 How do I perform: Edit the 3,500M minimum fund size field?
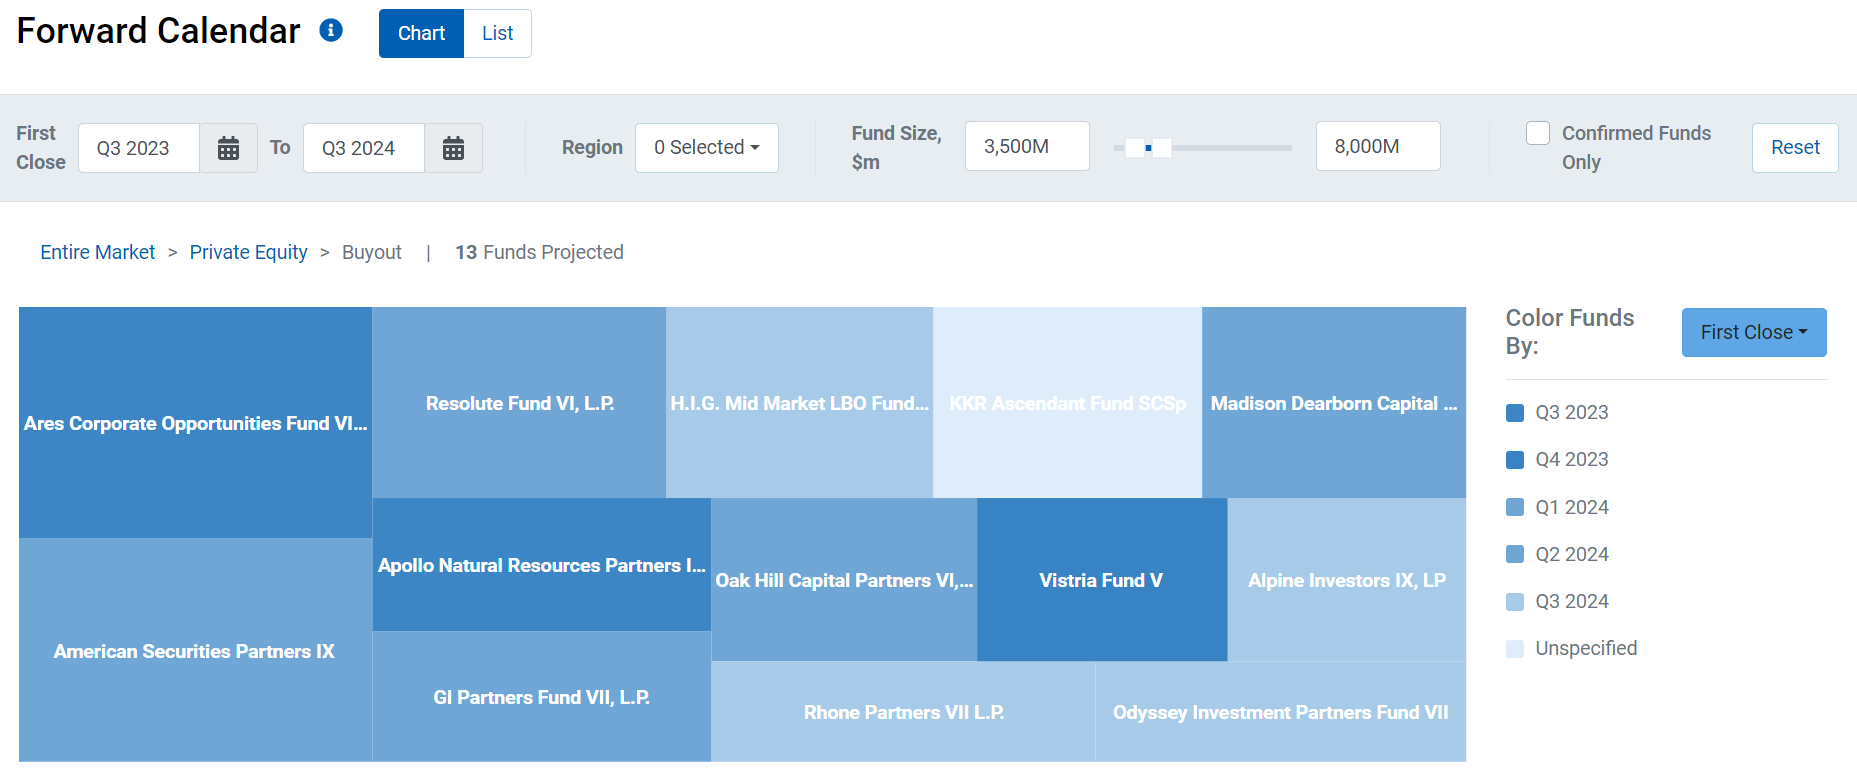pyautogui.click(x=1026, y=146)
